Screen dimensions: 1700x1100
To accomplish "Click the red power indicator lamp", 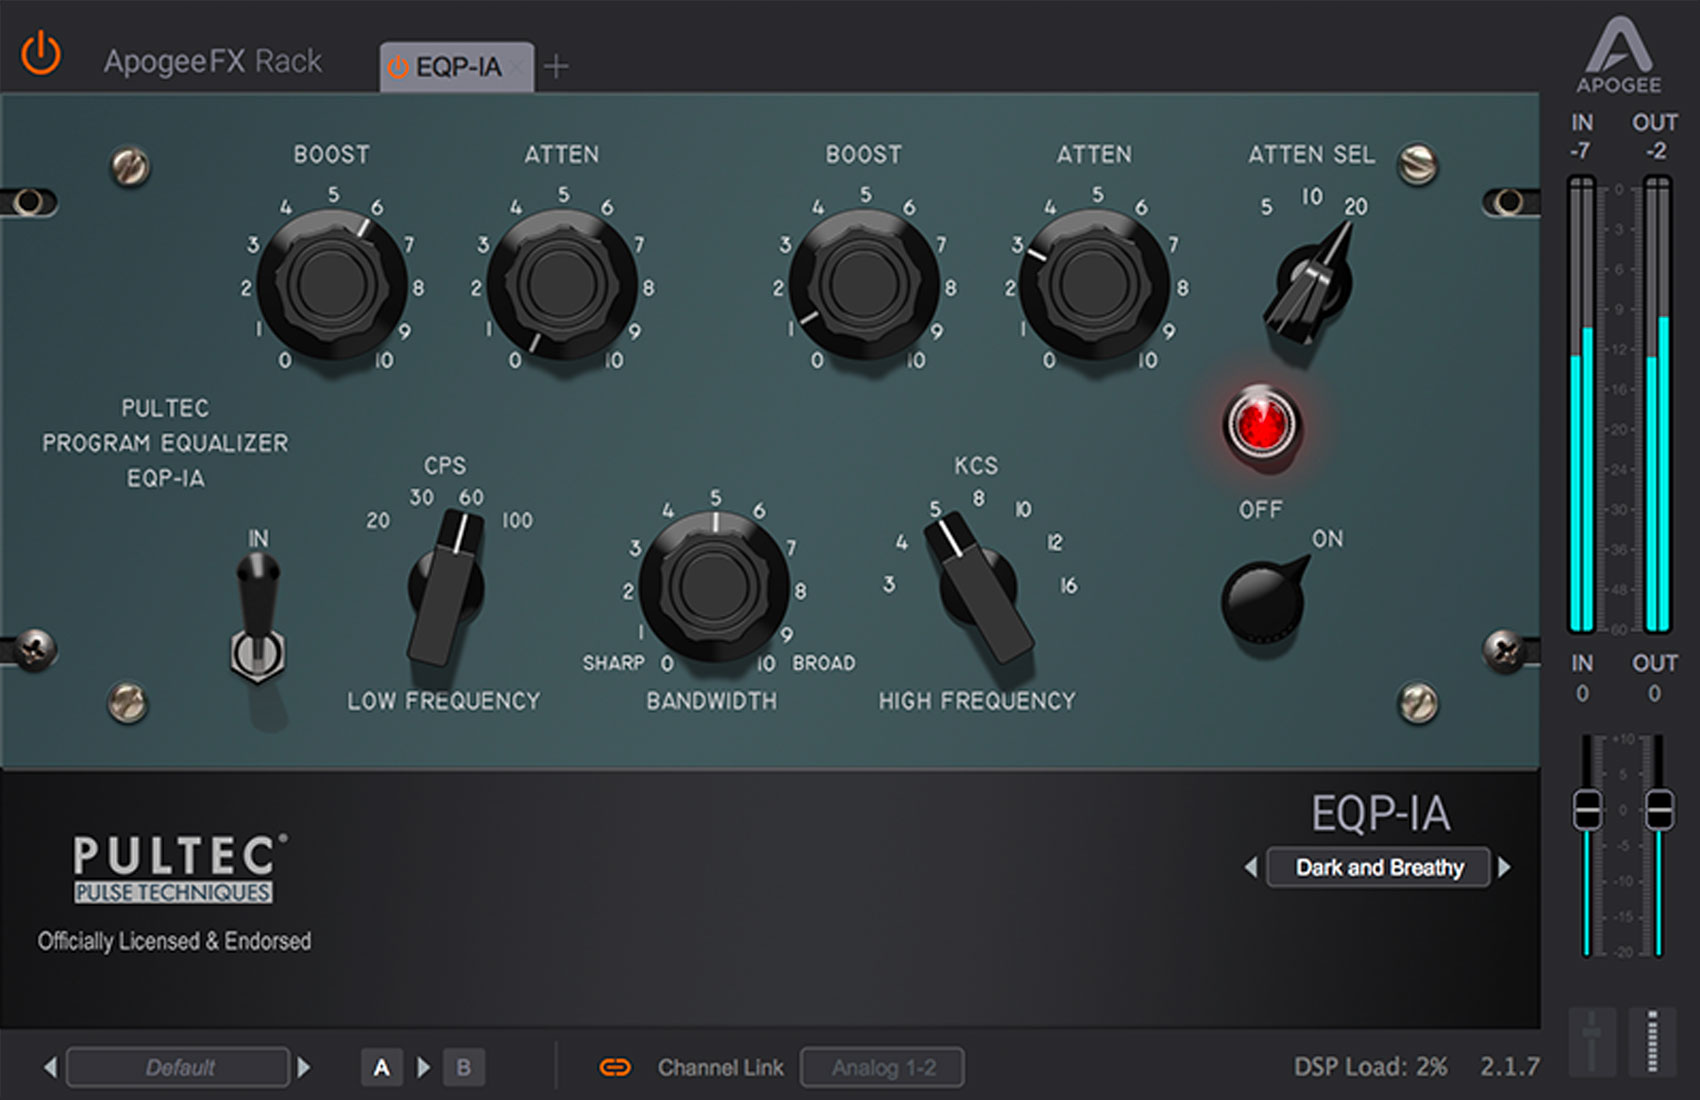I will coord(1261,424).
